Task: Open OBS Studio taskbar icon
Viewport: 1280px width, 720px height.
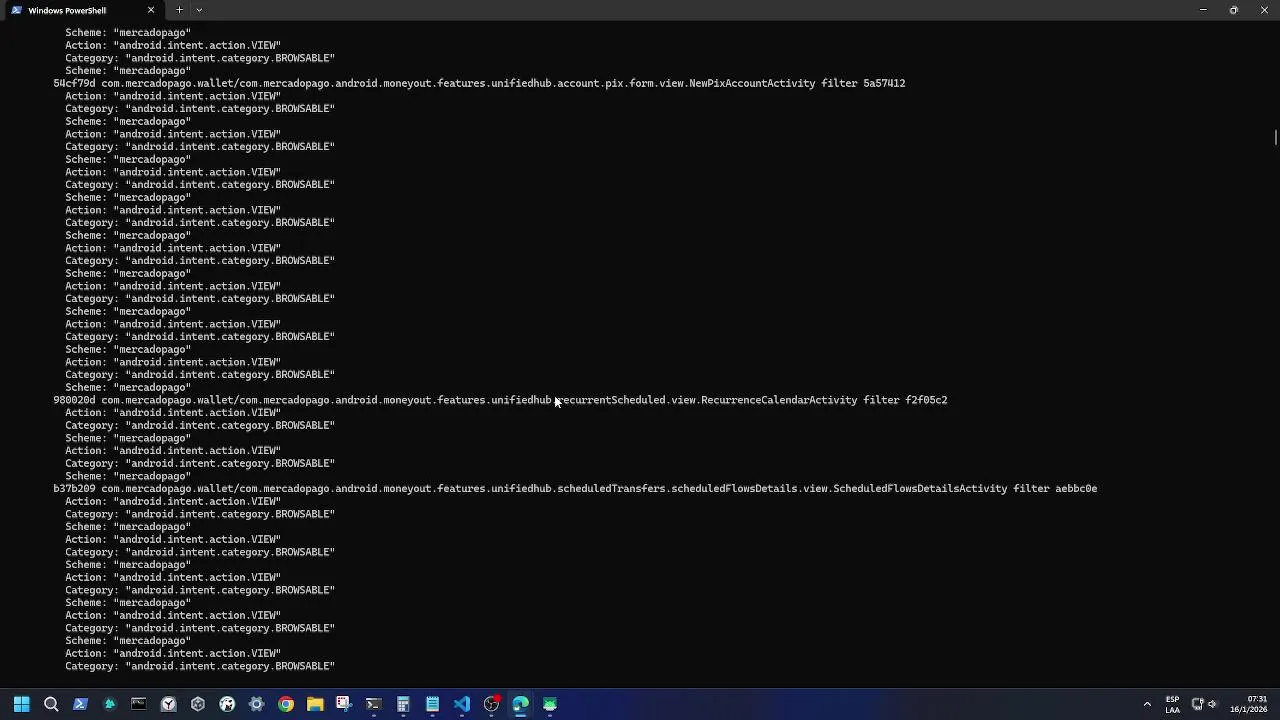Action: (x=491, y=704)
